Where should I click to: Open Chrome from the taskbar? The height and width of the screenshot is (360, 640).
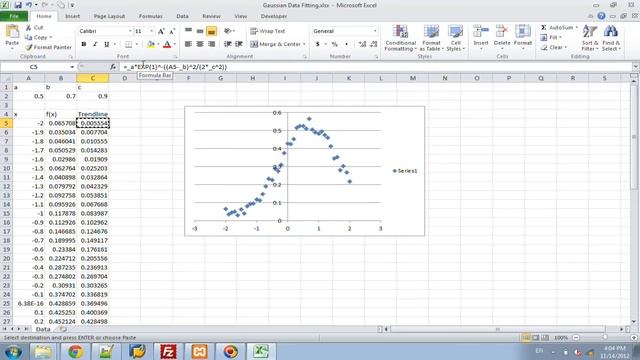75,351
